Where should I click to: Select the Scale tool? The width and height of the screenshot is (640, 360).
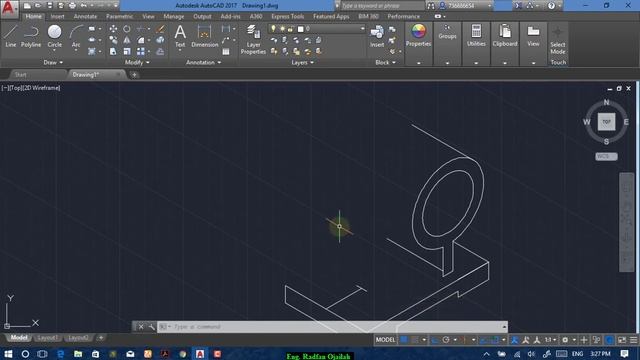coord(127,51)
